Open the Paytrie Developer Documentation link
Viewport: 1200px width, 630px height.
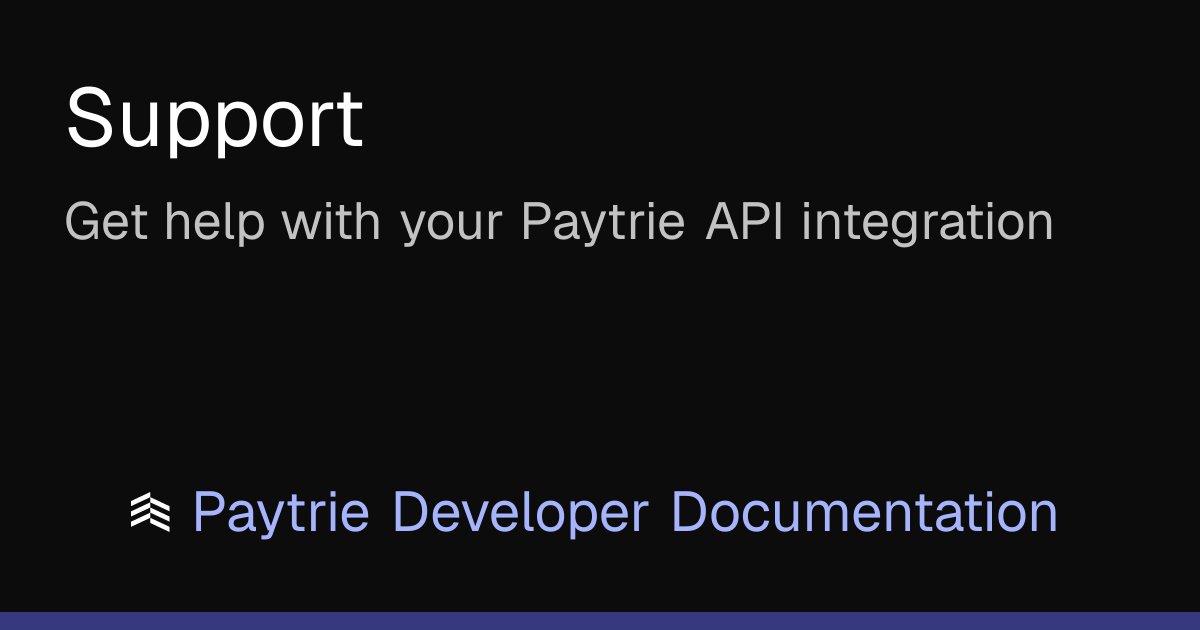[x=625, y=512]
